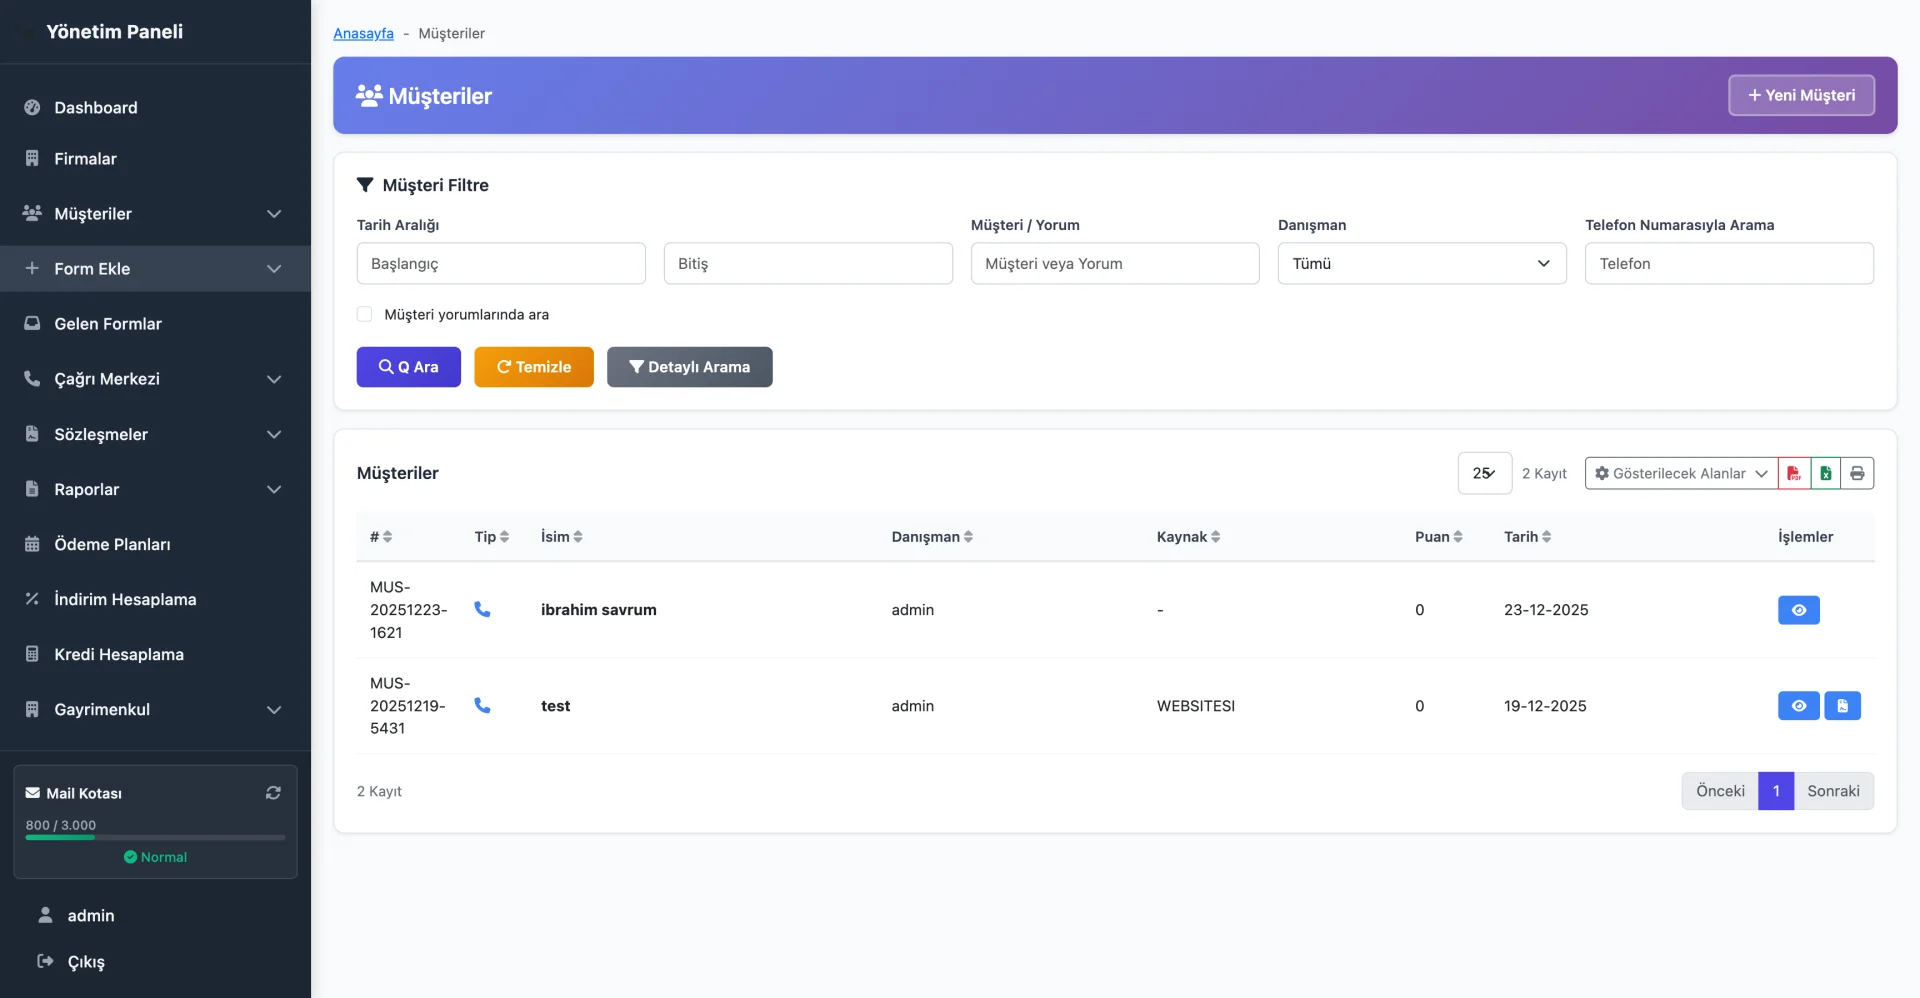Refresh the Mail Kotası quota
The width and height of the screenshot is (1920, 998).
pos(273,793)
